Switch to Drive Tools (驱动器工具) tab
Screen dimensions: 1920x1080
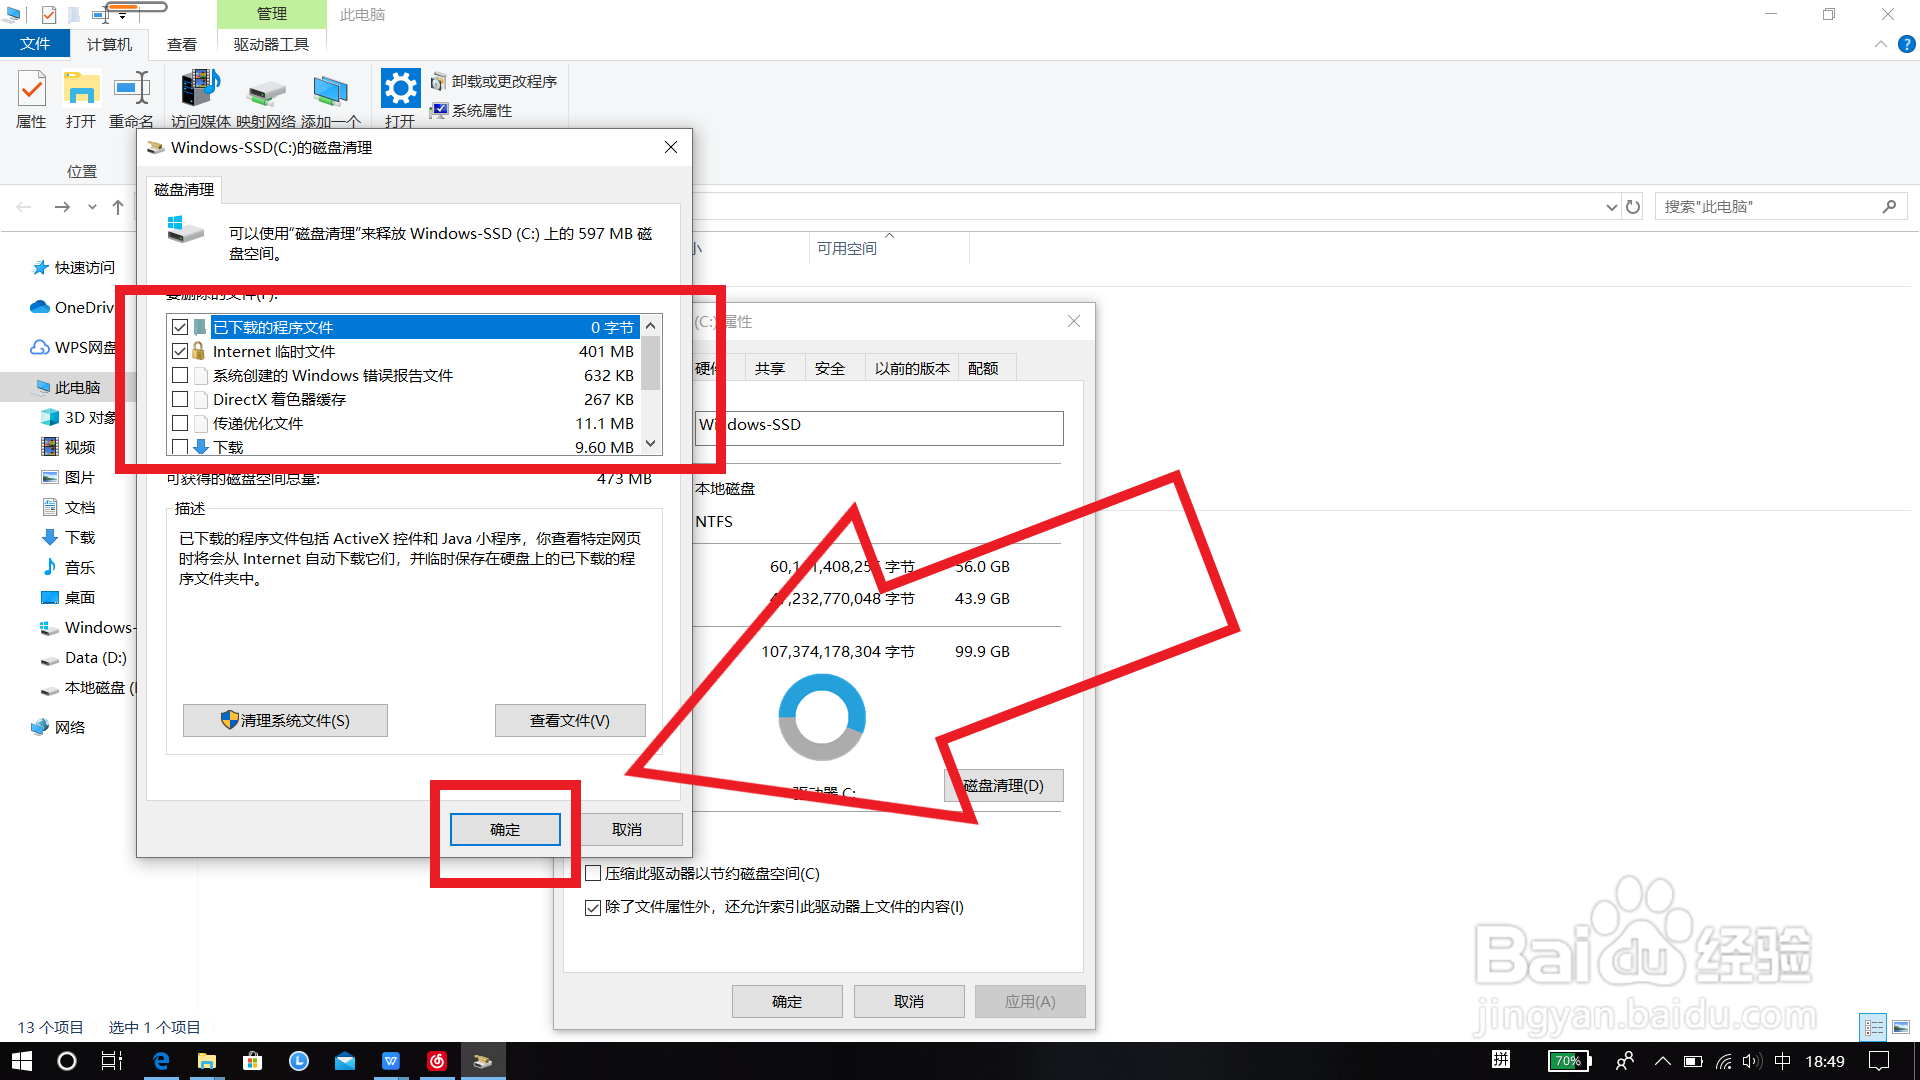[271, 44]
